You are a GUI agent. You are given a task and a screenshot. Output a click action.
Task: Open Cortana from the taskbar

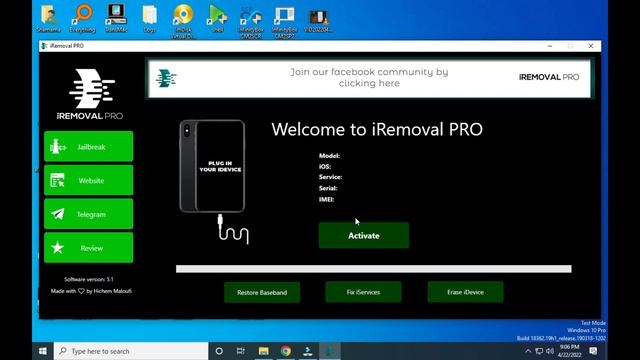point(219,351)
